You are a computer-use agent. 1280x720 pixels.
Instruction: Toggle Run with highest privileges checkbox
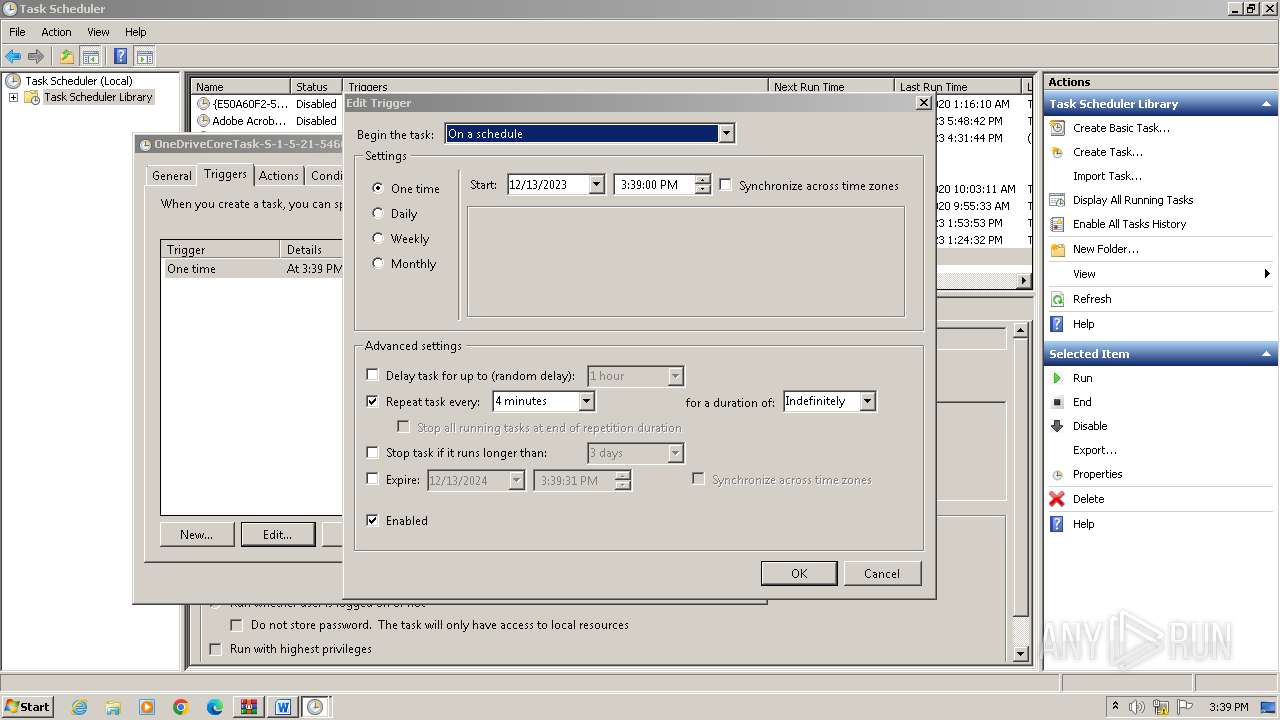(215, 649)
